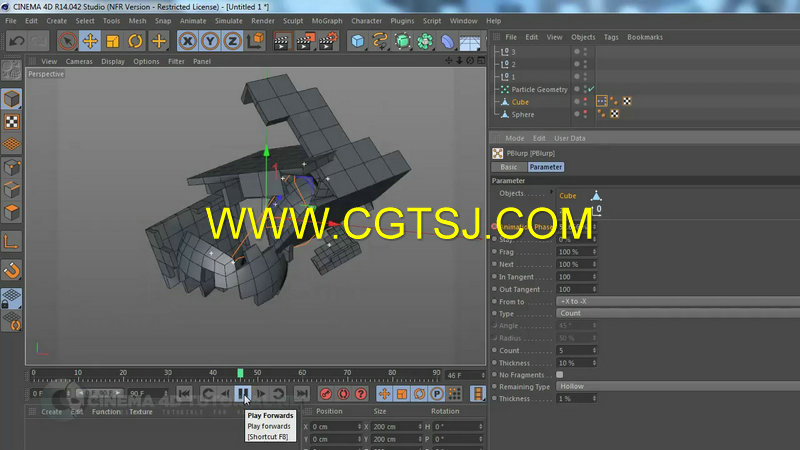
Task: Open the MoGraph menu
Action: click(x=327, y=21)
